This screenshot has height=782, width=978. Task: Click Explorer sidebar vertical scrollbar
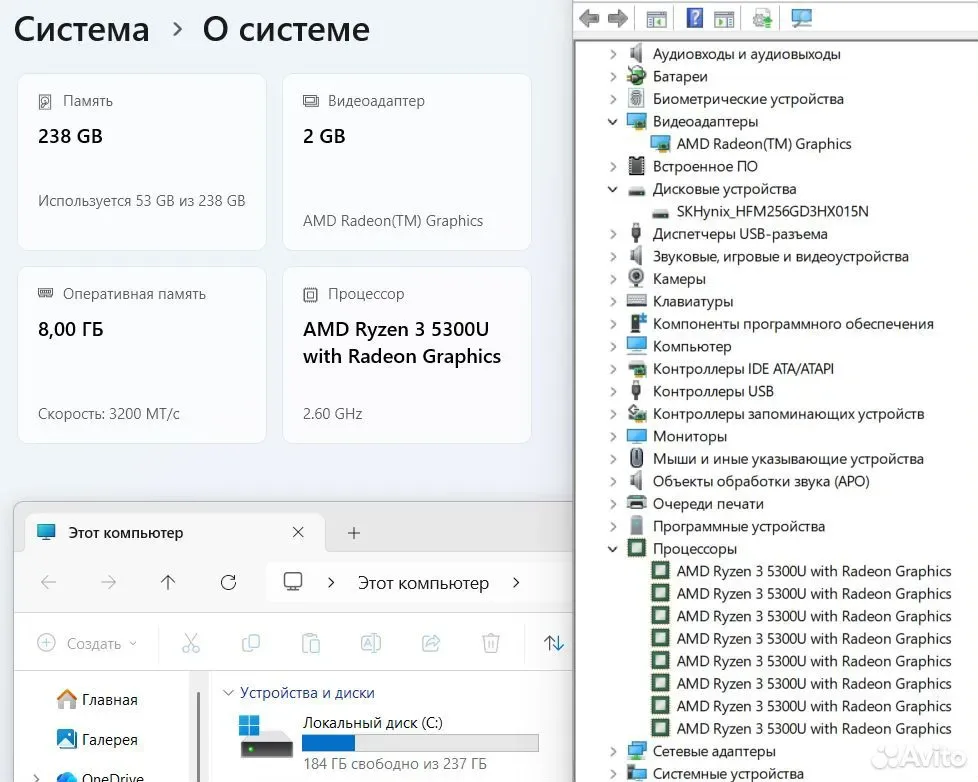(x=198, y=736)
